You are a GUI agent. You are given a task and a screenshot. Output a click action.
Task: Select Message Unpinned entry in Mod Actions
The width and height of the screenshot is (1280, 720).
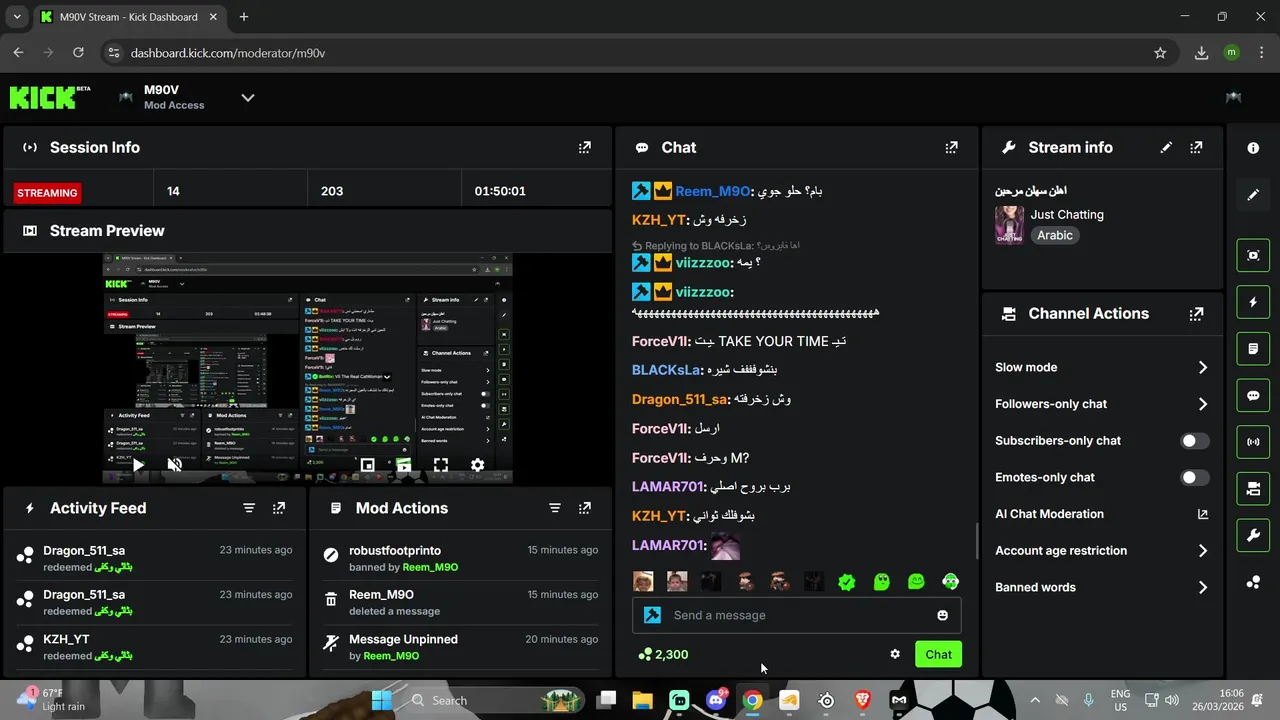pos(403,639)
